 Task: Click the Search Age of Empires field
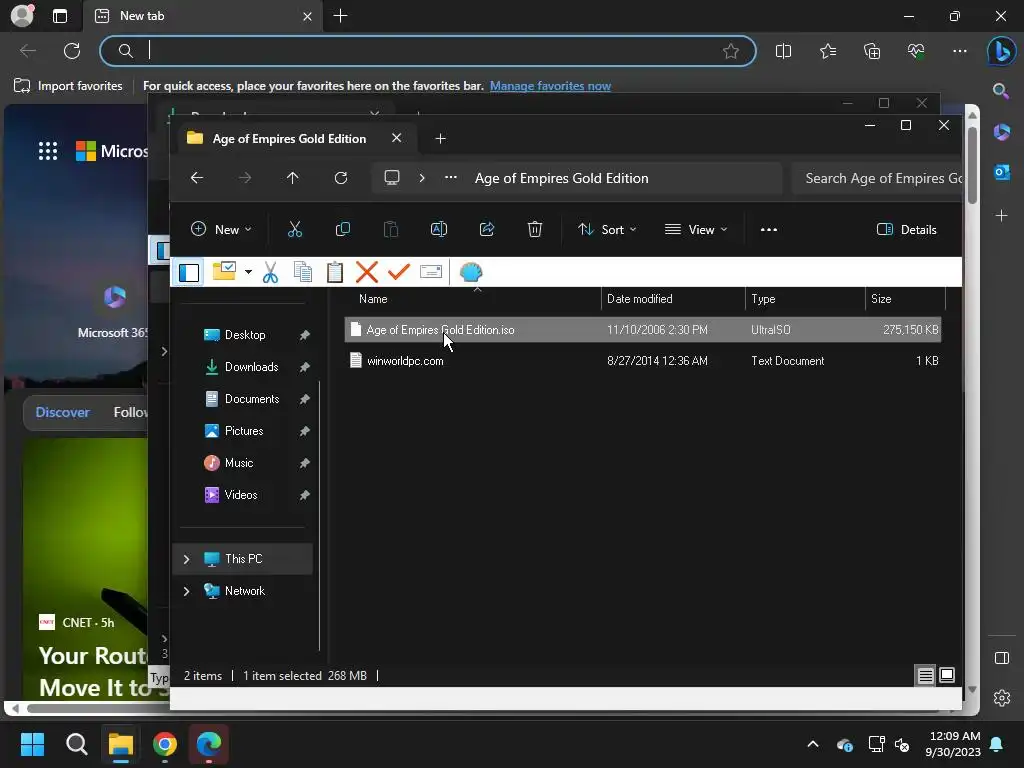(x=877, y=178)
